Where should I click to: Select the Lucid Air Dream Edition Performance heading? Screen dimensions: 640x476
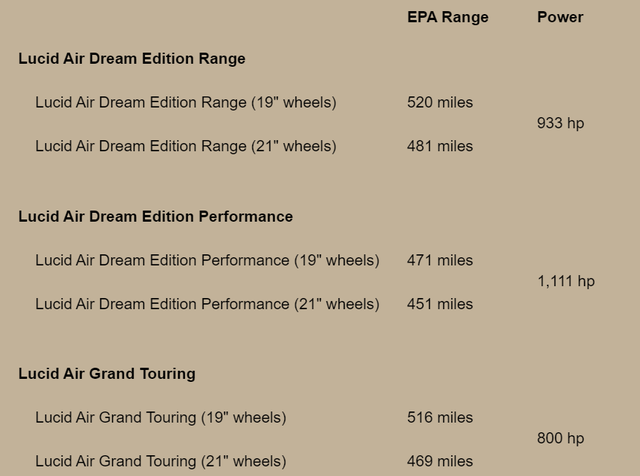[x=155, y=216]
